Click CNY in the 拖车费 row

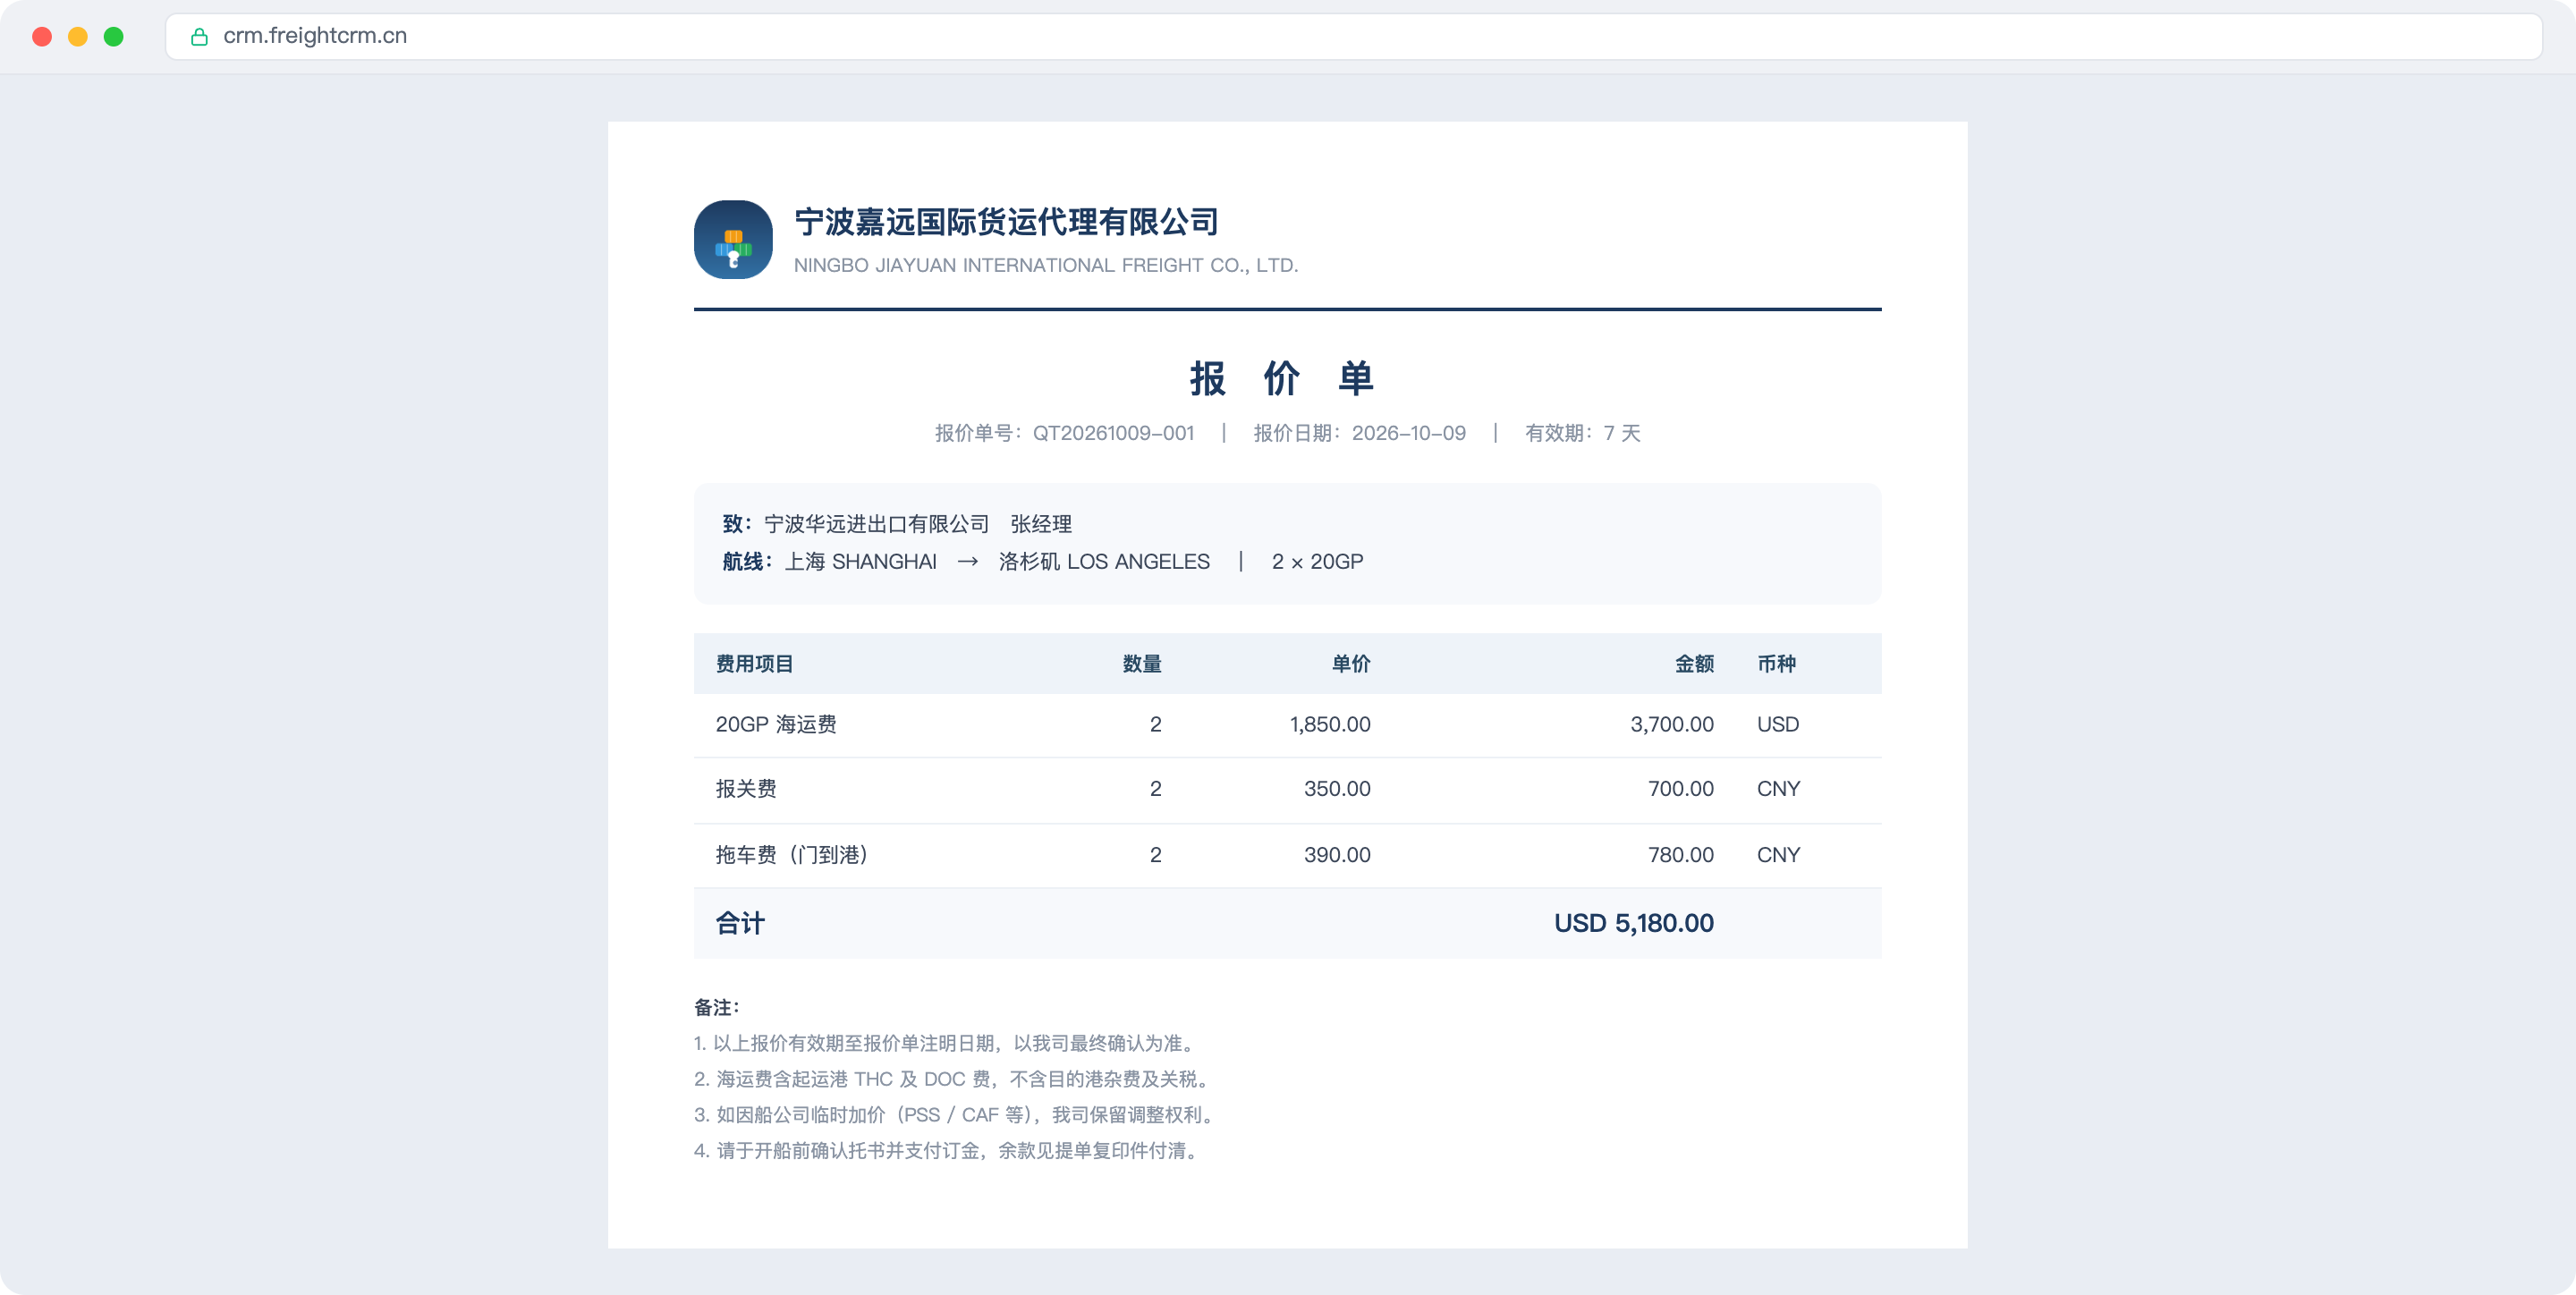(1778, 855)
